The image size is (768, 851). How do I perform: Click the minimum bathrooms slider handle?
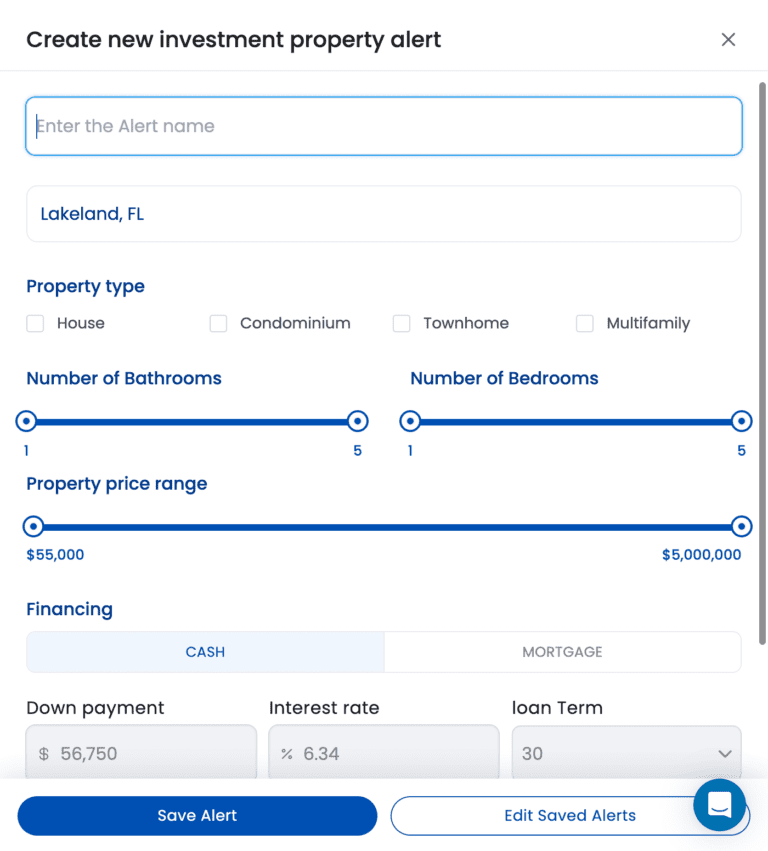click(27, 421)
